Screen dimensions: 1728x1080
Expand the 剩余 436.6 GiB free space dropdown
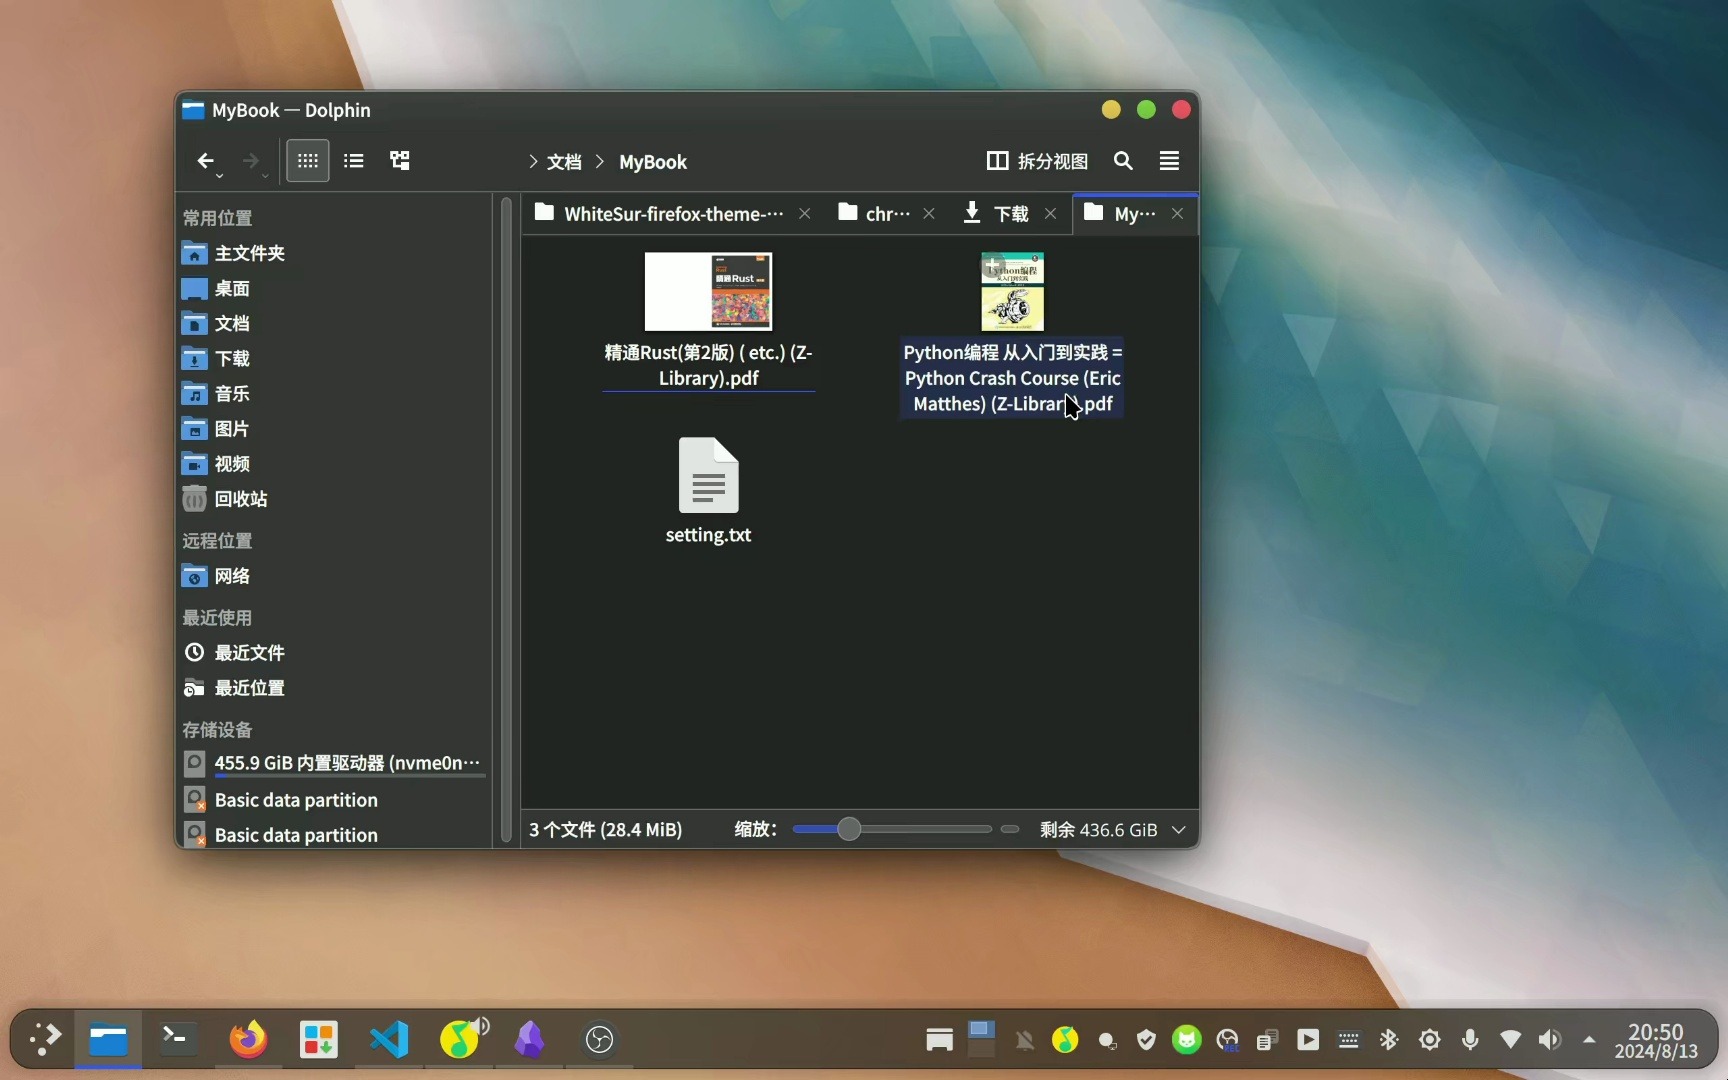tap(1179, 830)
